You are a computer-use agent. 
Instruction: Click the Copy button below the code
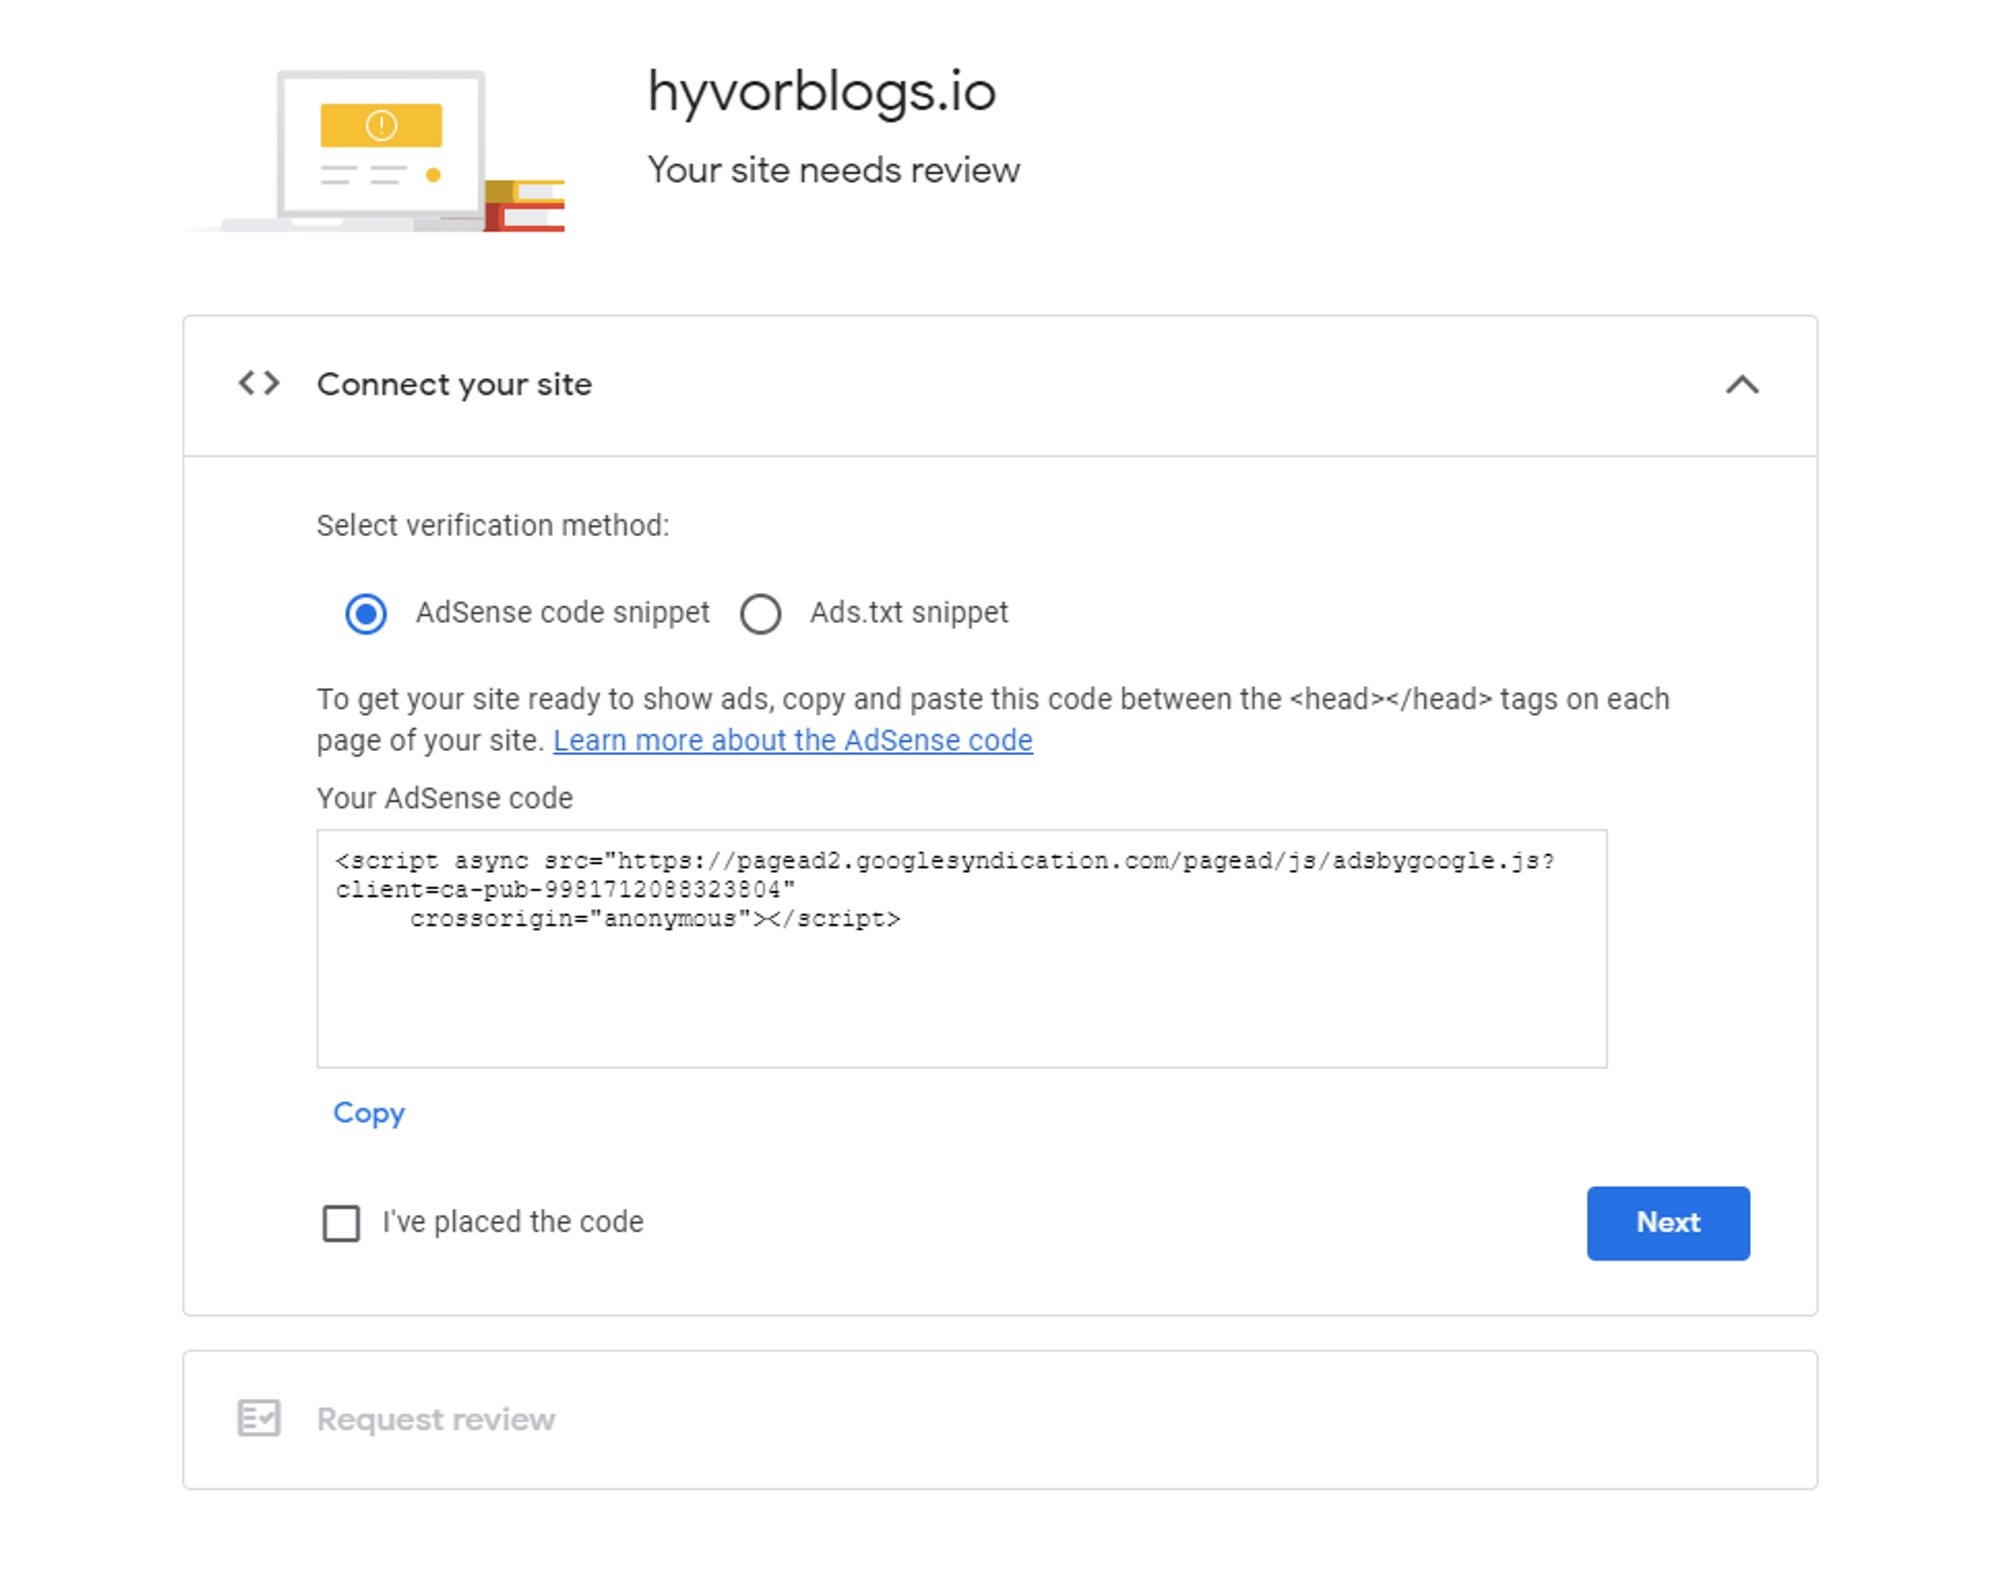click(x=369, y=1113)
